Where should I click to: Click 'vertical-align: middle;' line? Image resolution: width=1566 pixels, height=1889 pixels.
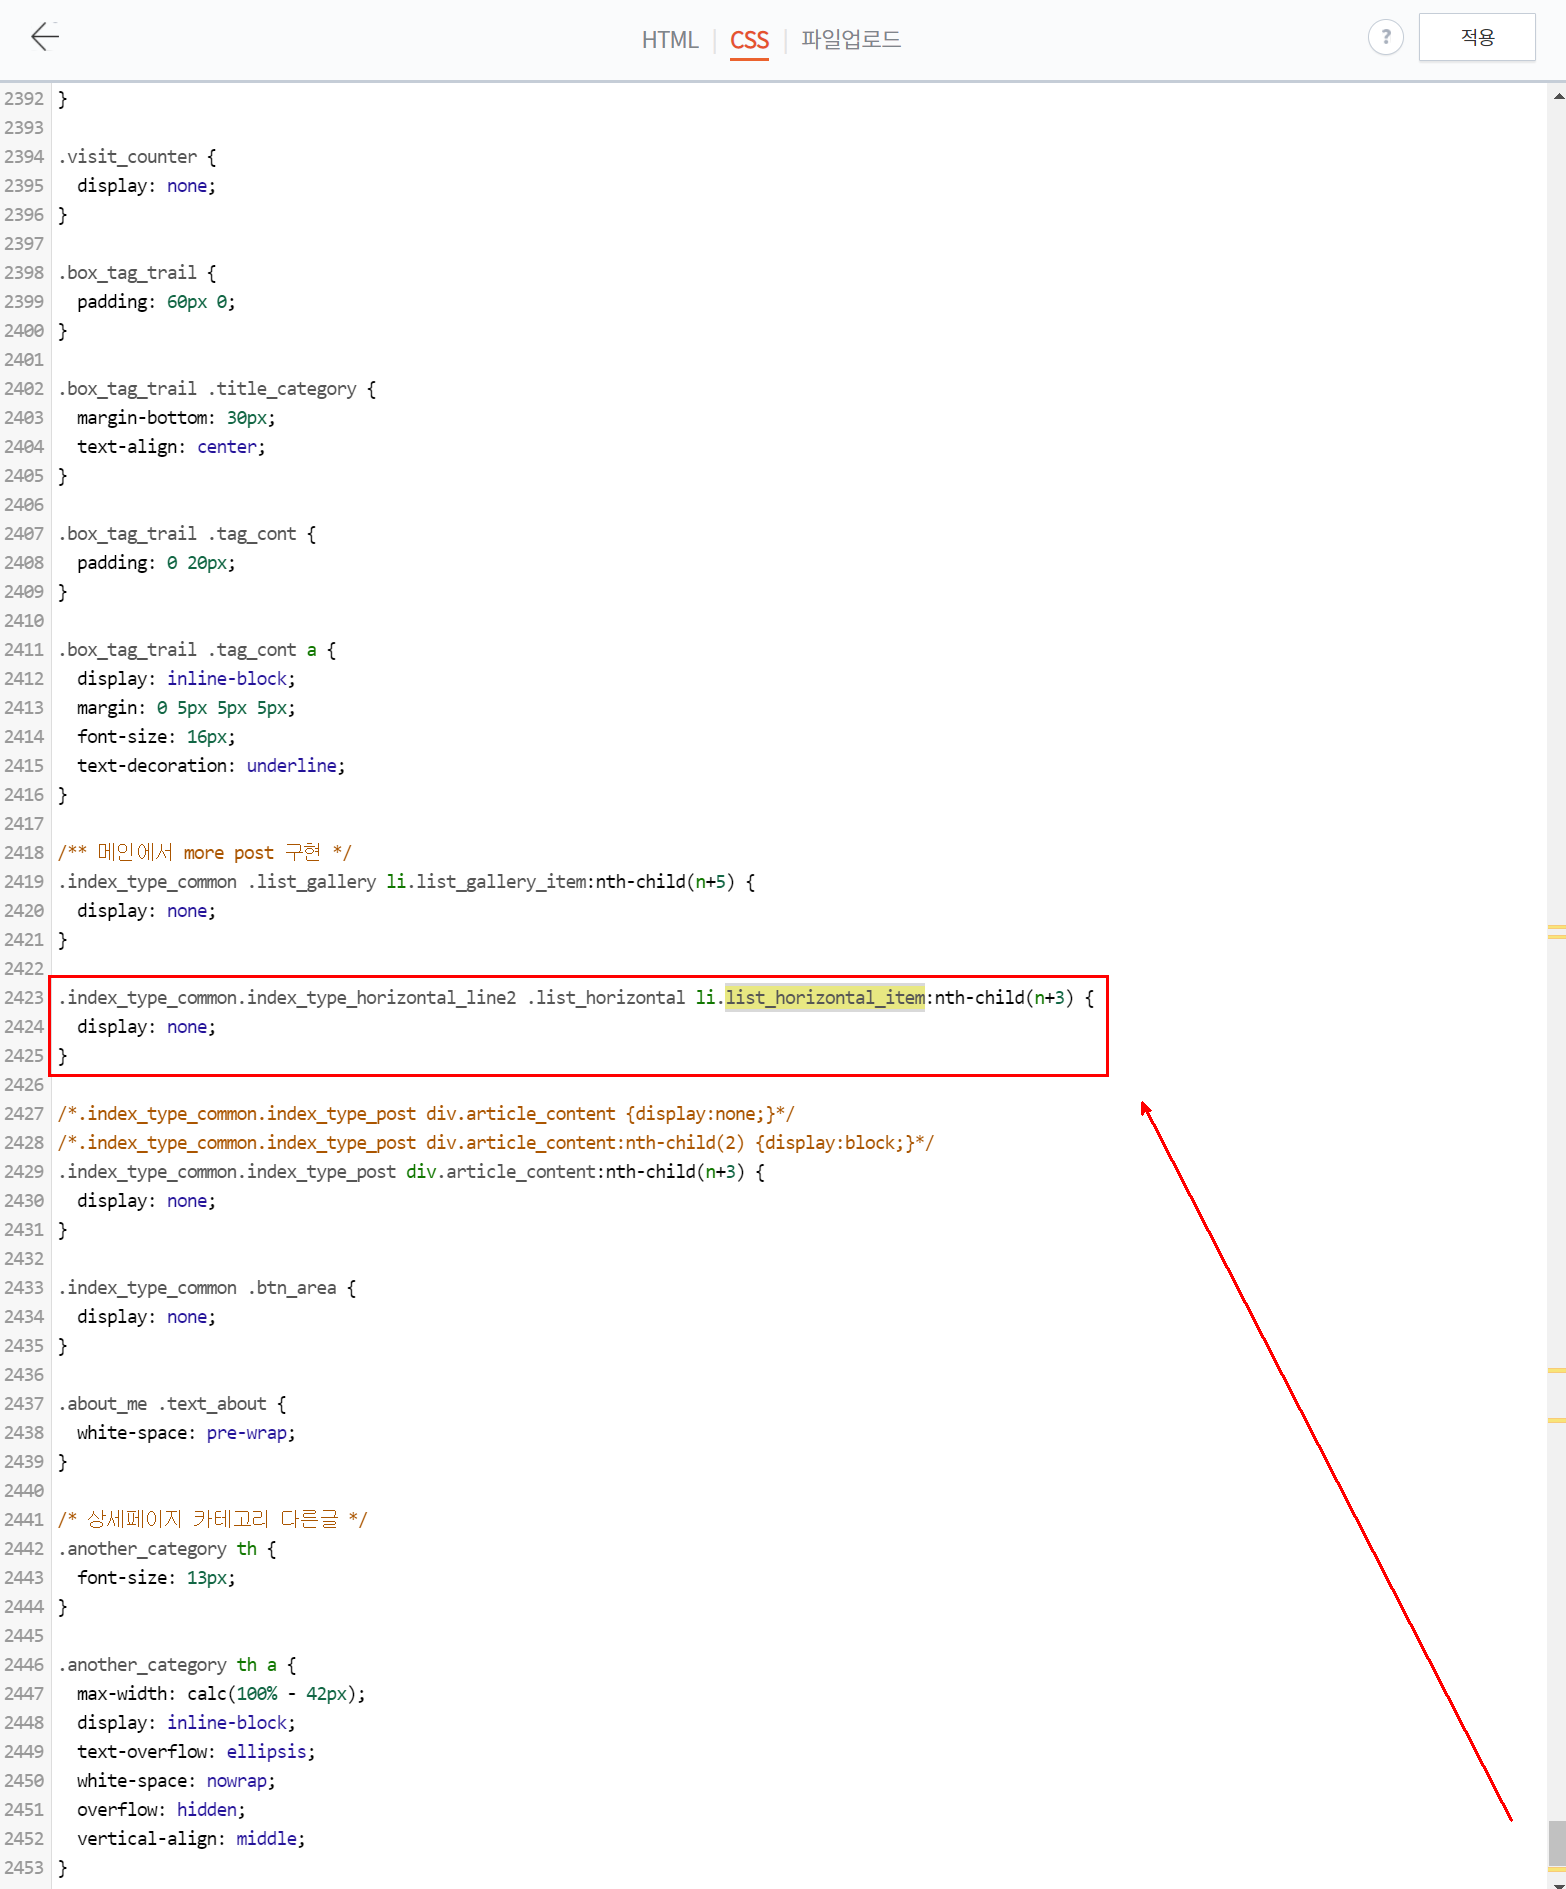pyautogui.click(x=191, y=1839)
